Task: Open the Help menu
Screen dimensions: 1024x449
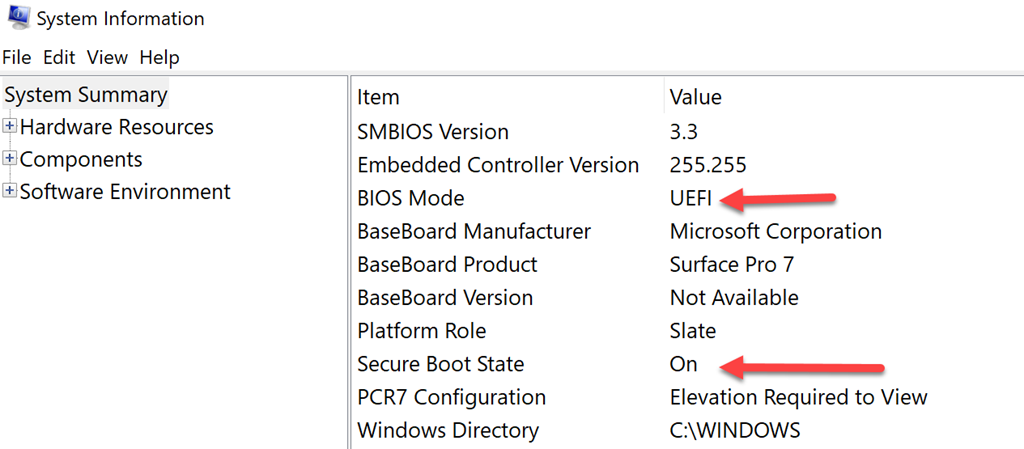Action: (x=159, y=58)
